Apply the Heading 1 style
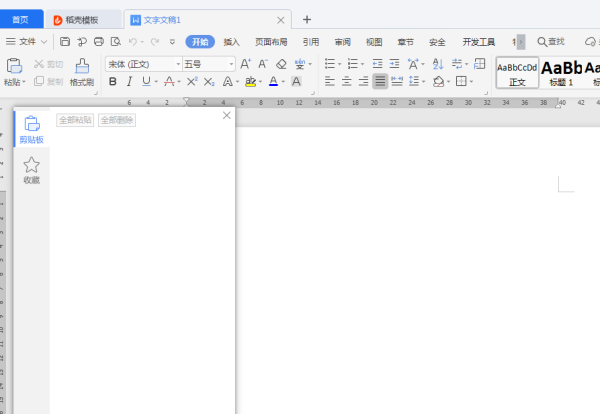 coord(561,73)
